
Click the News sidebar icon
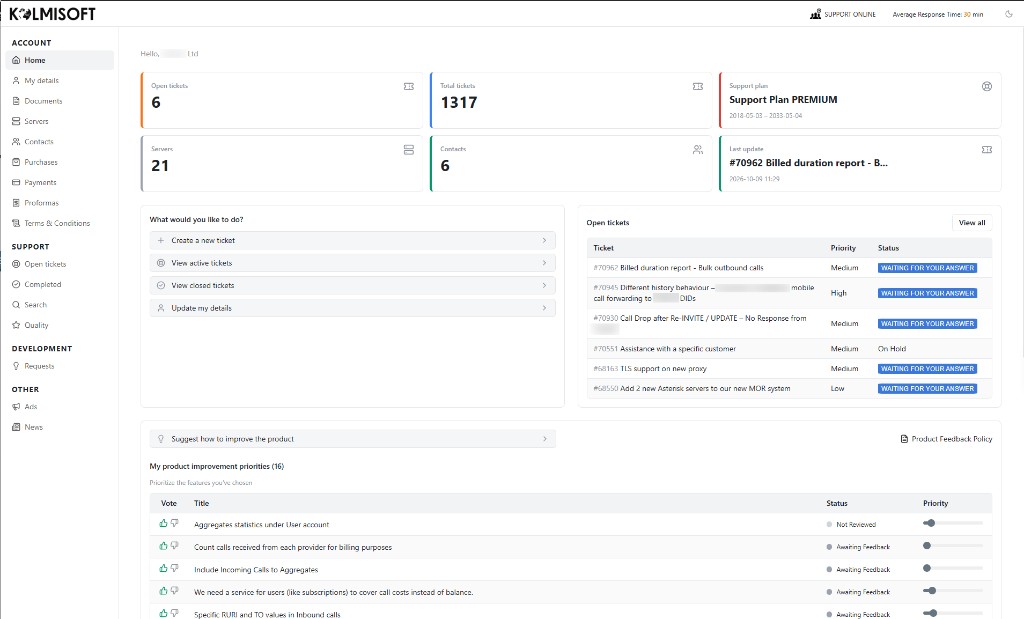click(16, 426)
